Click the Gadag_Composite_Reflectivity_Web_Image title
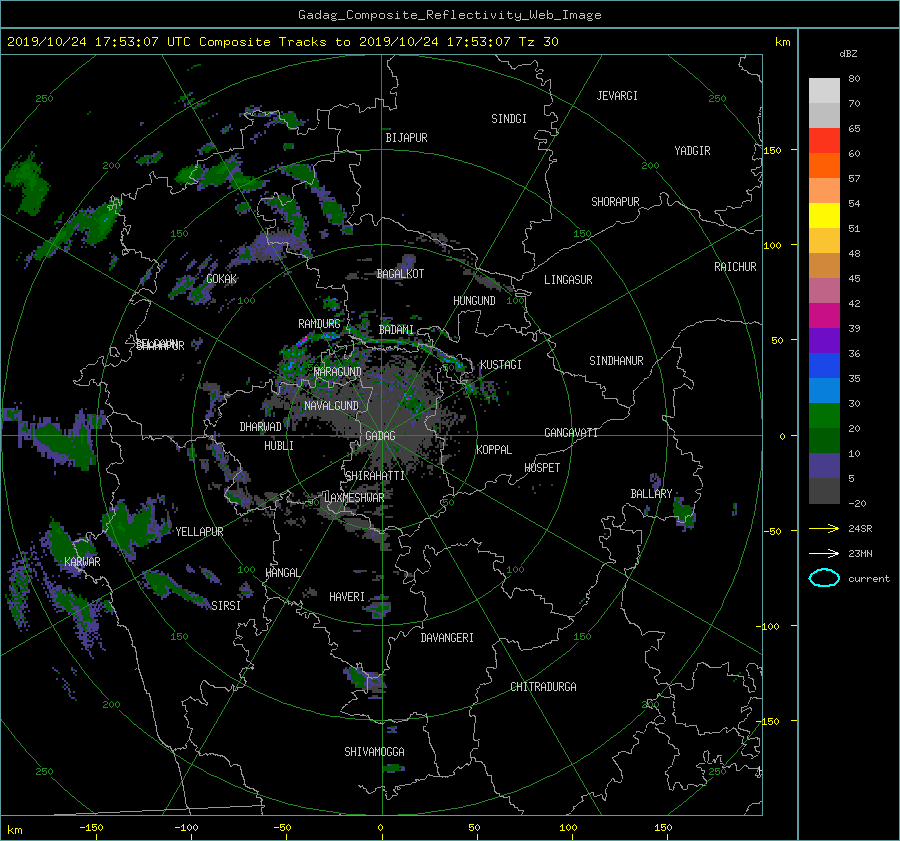The height and width of the screenshot is (841, 900). (449, 15)
